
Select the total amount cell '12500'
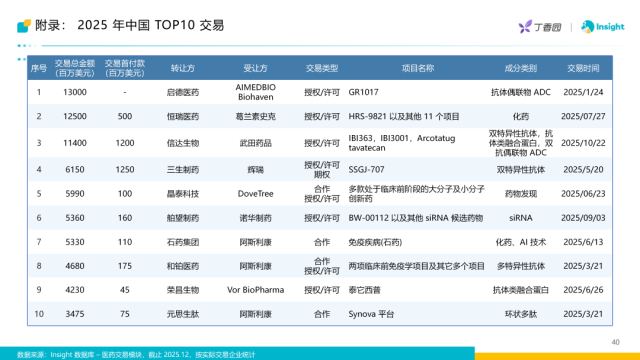coord(75,116)
